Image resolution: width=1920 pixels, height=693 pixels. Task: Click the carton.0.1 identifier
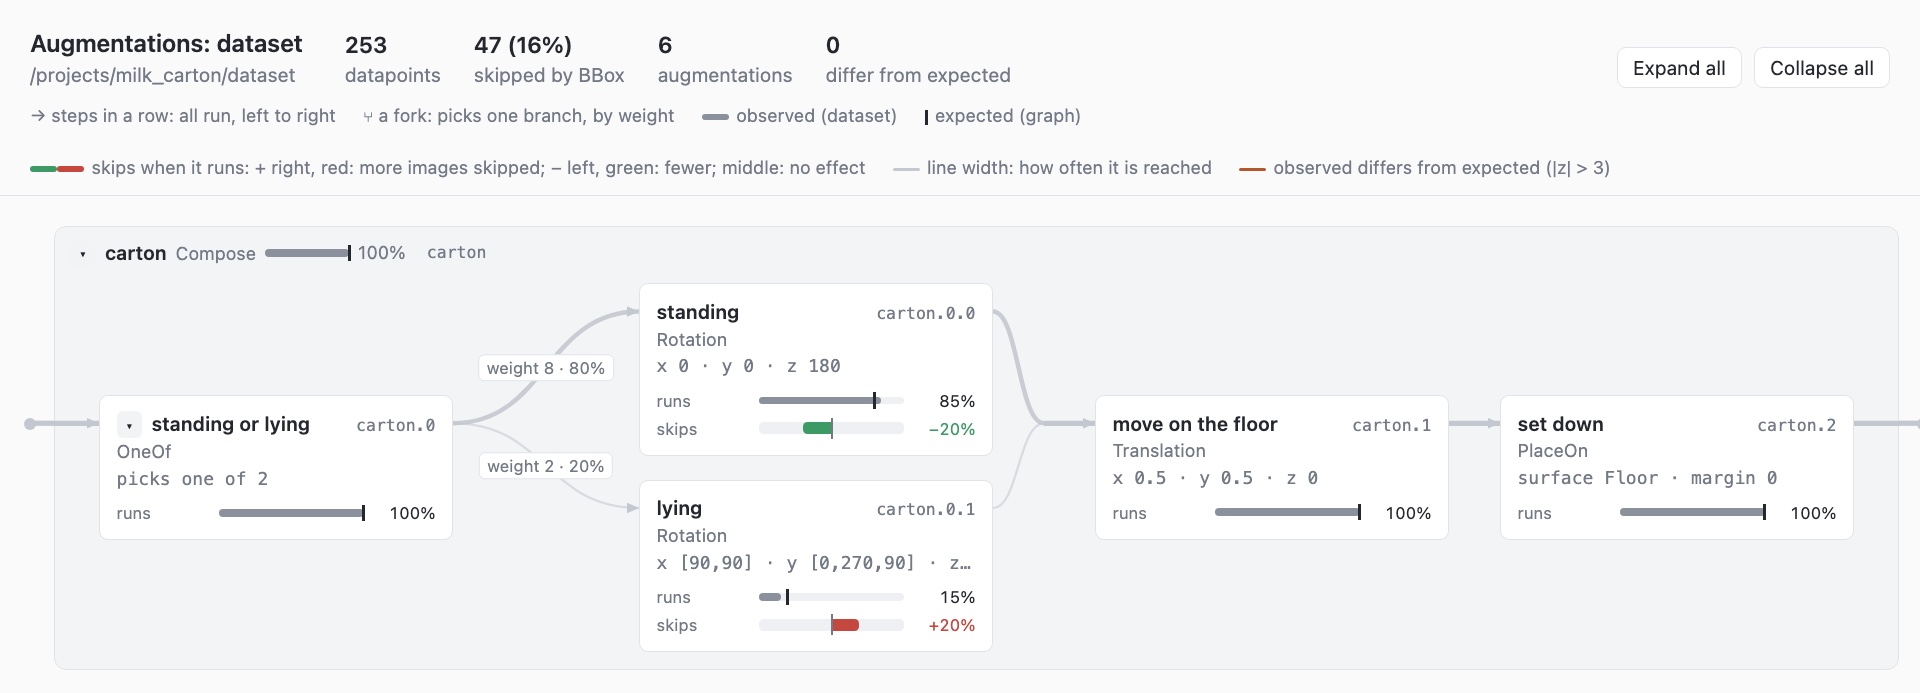(x=925, y=509)
